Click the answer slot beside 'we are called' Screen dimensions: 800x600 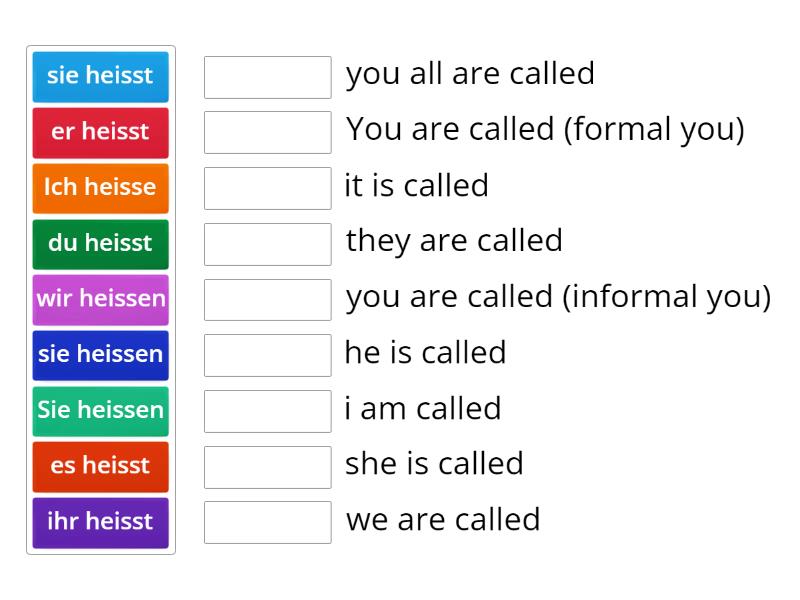click(267, 520)
